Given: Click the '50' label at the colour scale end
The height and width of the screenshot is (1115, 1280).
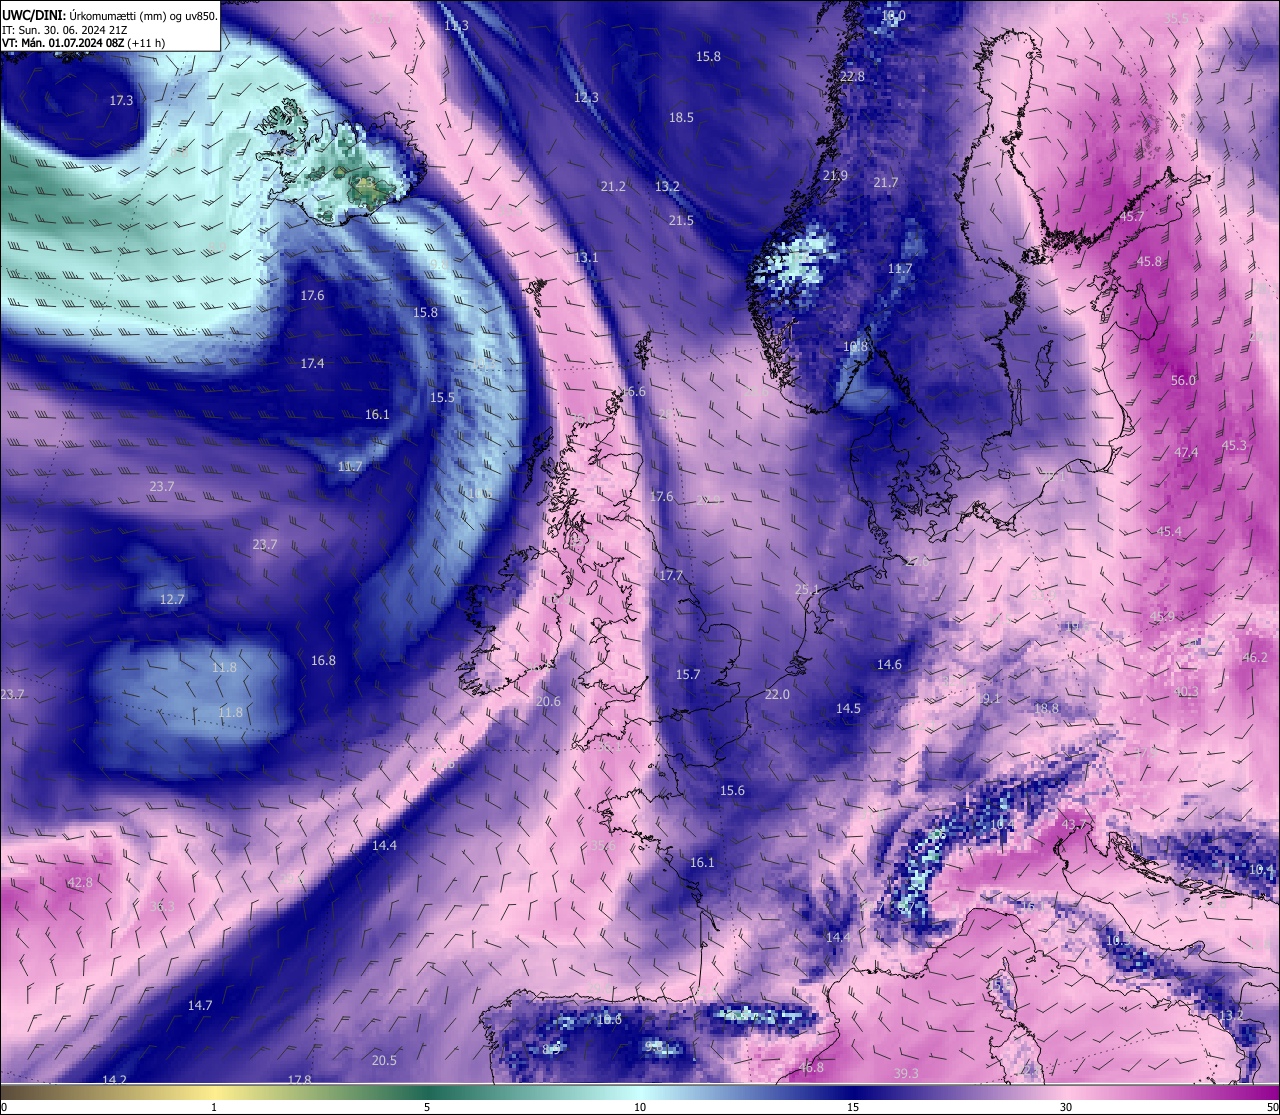Looking at the screenshot, I should (1272, 1107).
